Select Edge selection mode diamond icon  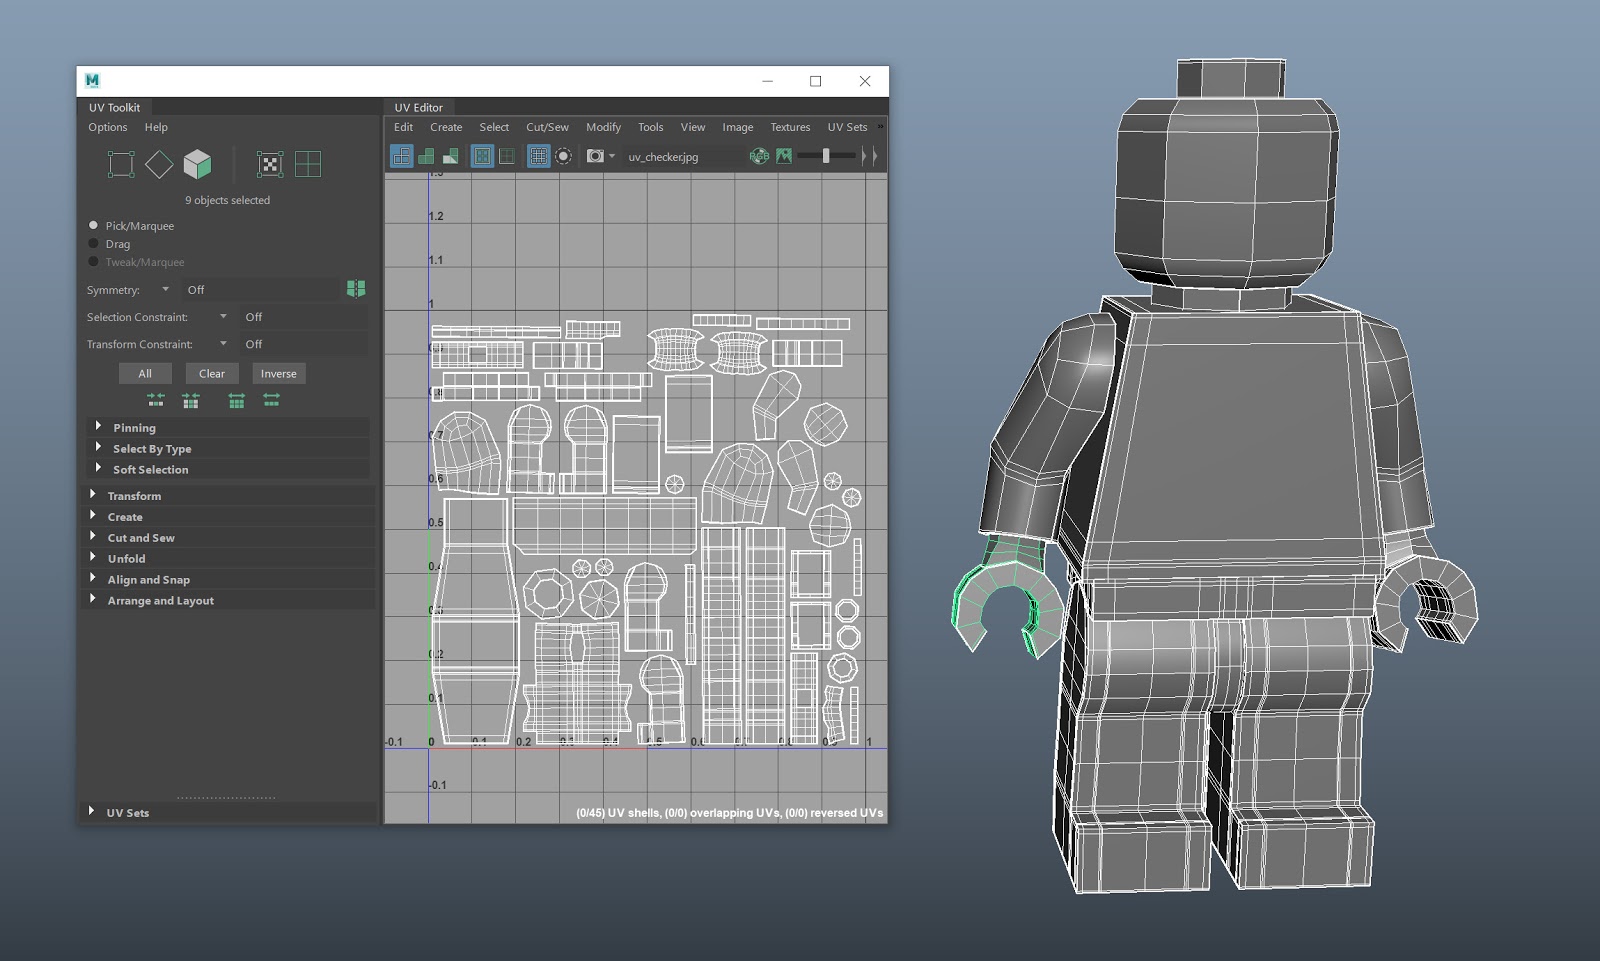[159, 164]
